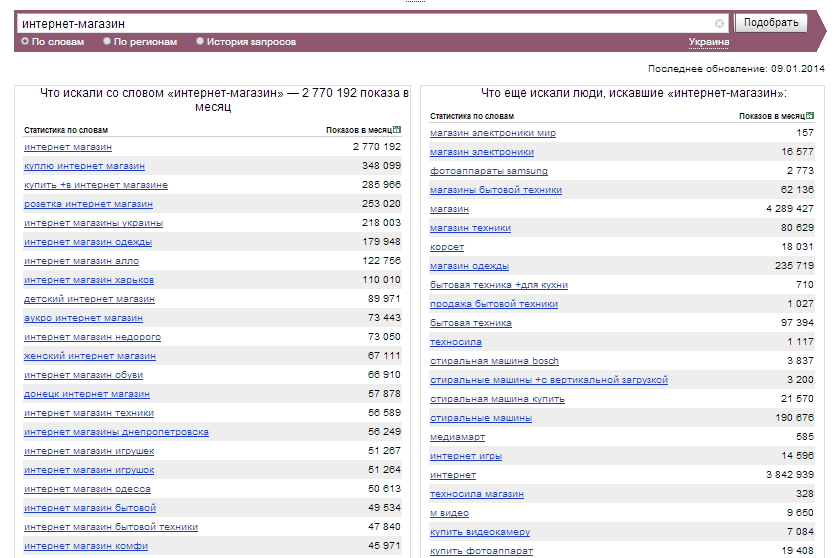The height and width of the screenshot is (558, 835).
Task: Open the 'купить видеокамеру' link
Action: (x=480, y=532)
